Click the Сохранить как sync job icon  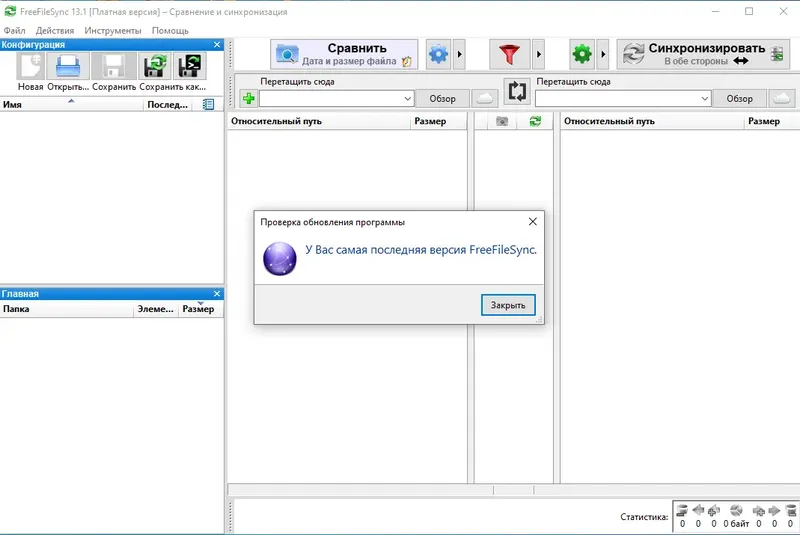[155, 66]
